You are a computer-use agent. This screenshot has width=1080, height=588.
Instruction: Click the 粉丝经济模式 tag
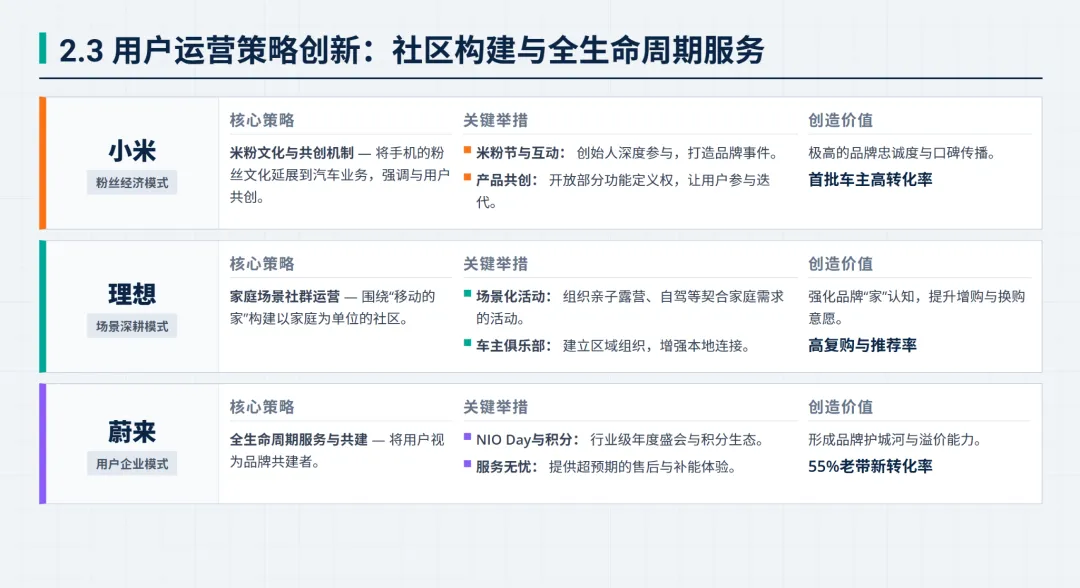click(x=132, y=182)
